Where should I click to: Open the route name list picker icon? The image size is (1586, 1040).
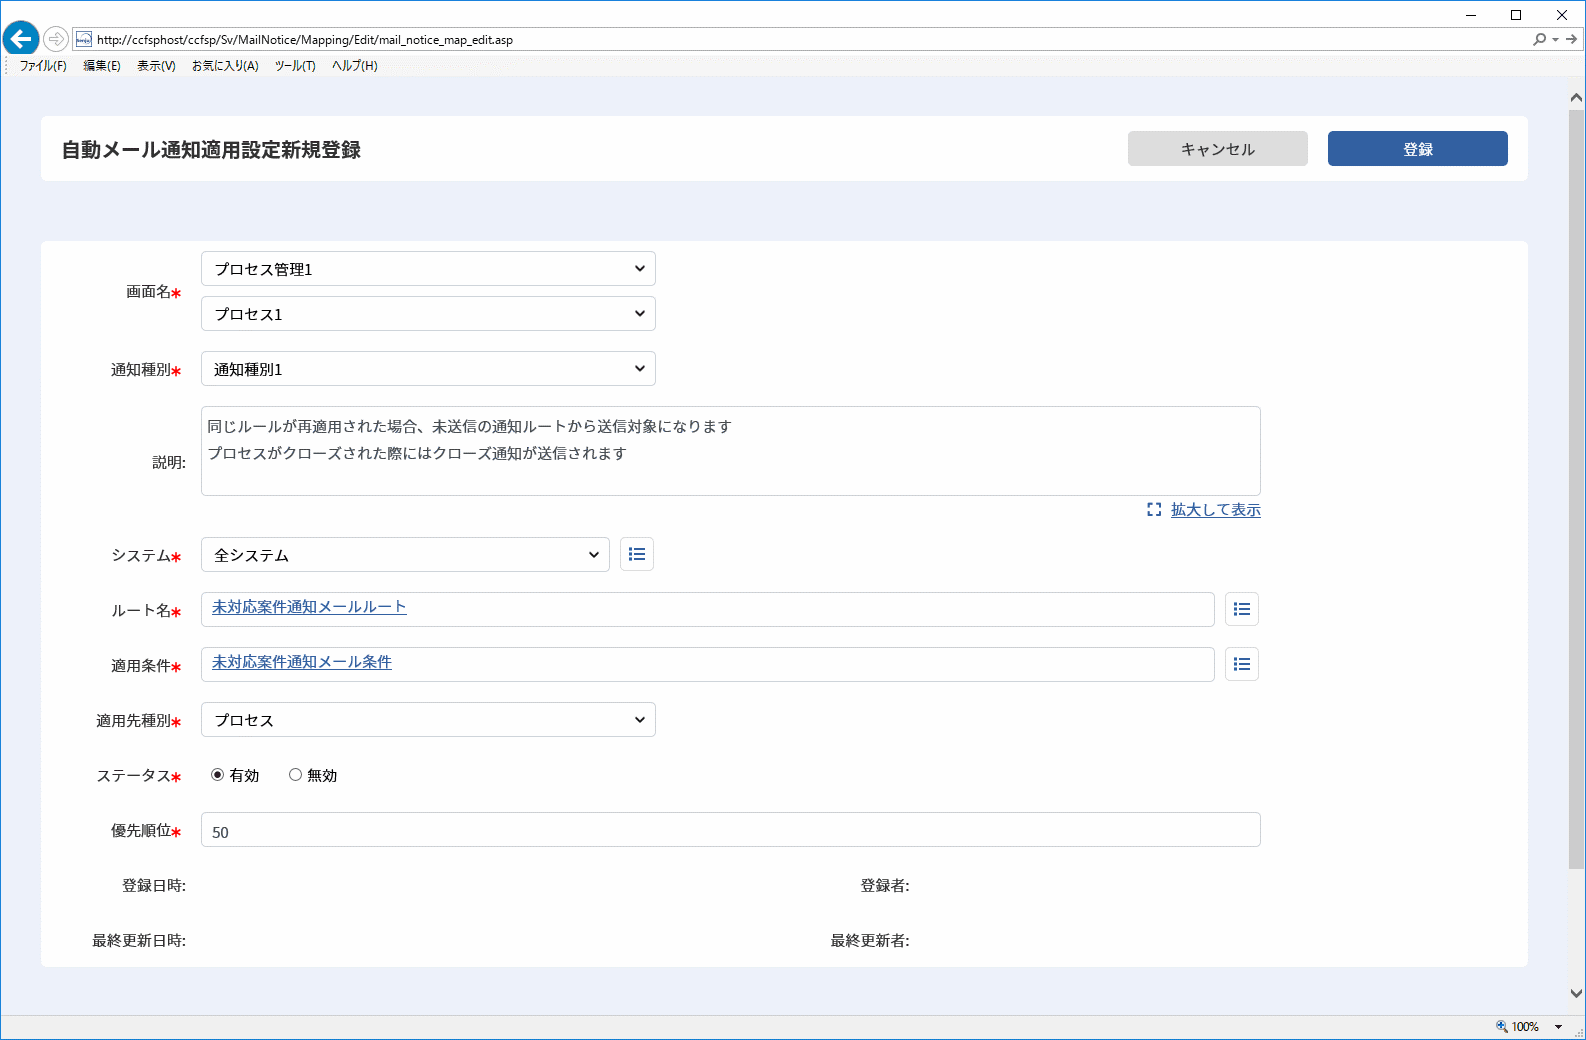pos(1242,609)
